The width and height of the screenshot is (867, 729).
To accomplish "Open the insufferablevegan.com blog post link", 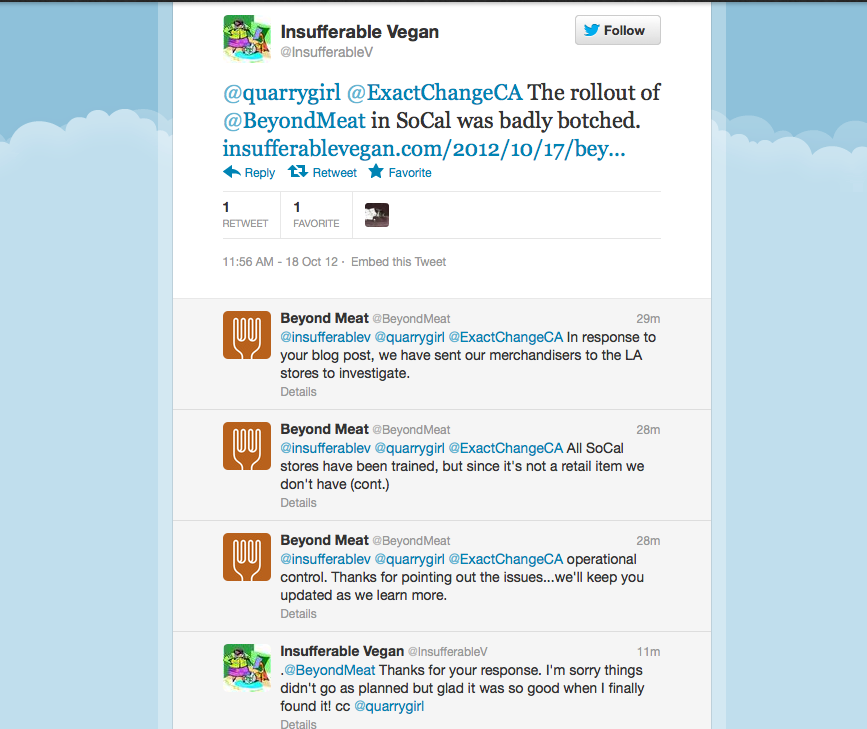I will pyautogui.click(x=424, y=149).
